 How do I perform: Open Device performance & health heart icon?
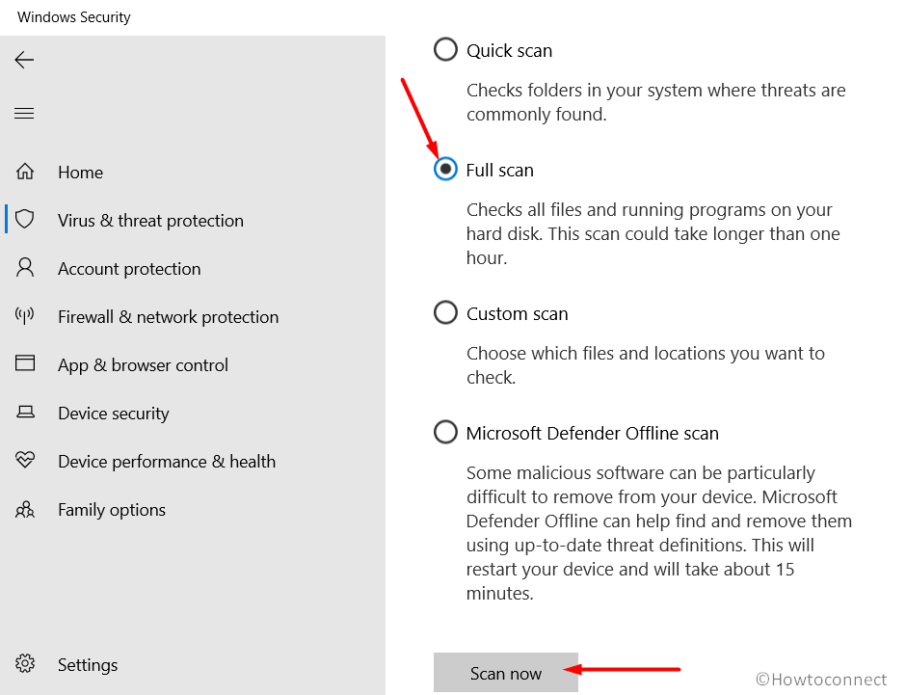pyautogui.click(x=24, y=461)
